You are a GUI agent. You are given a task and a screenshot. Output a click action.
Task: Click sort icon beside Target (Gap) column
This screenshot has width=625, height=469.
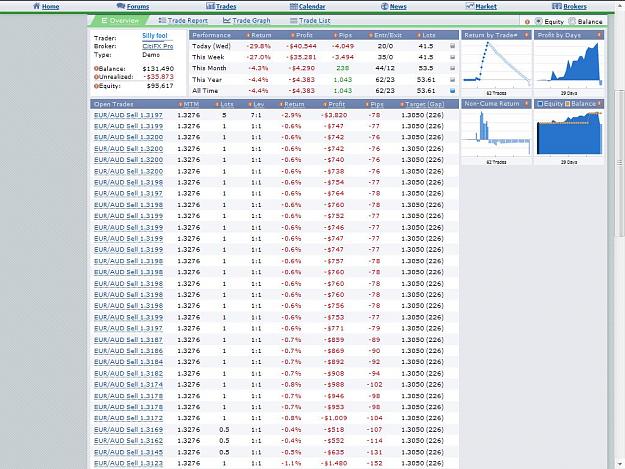click(x=402, y=104)
